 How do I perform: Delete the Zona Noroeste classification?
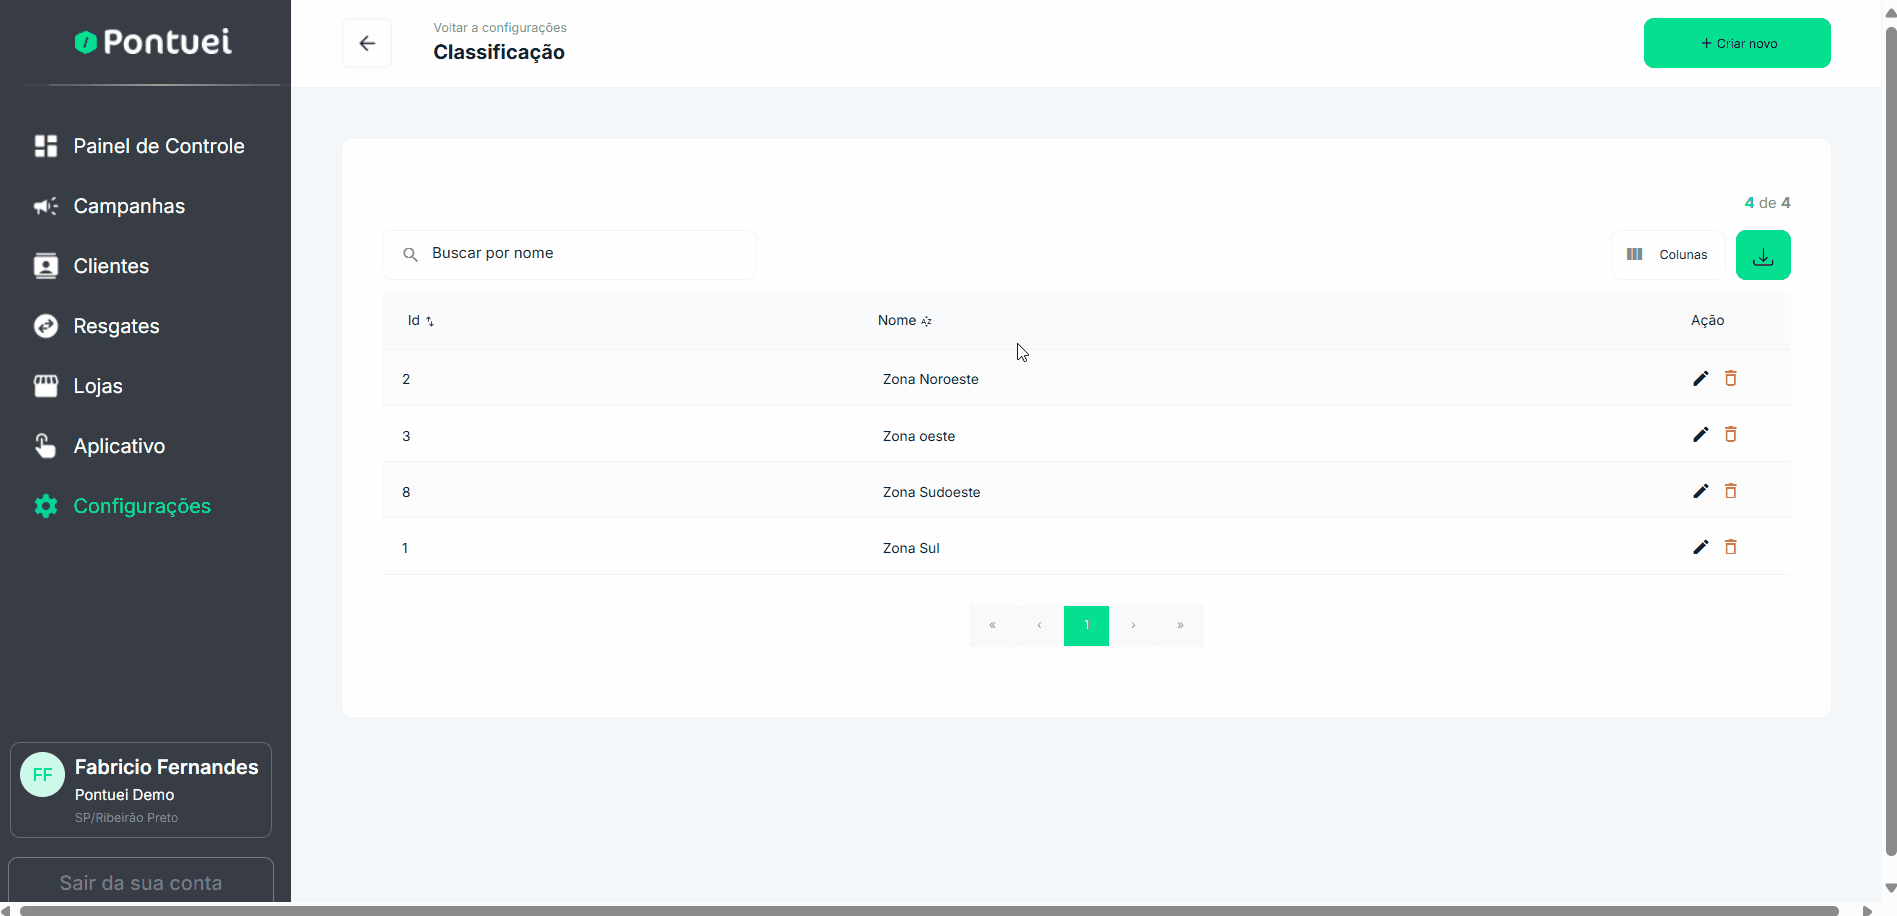(1730, 378)
